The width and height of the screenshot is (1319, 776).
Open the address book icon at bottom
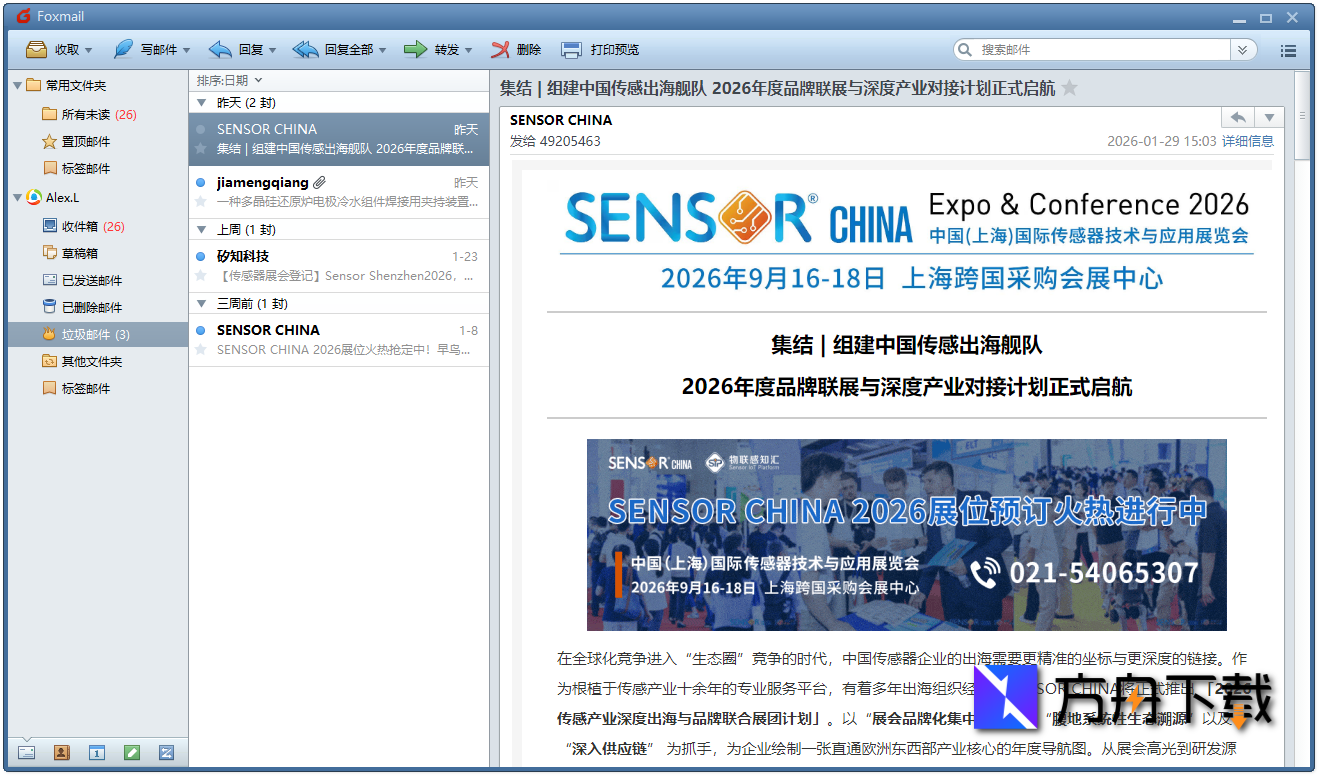(61, 751)
